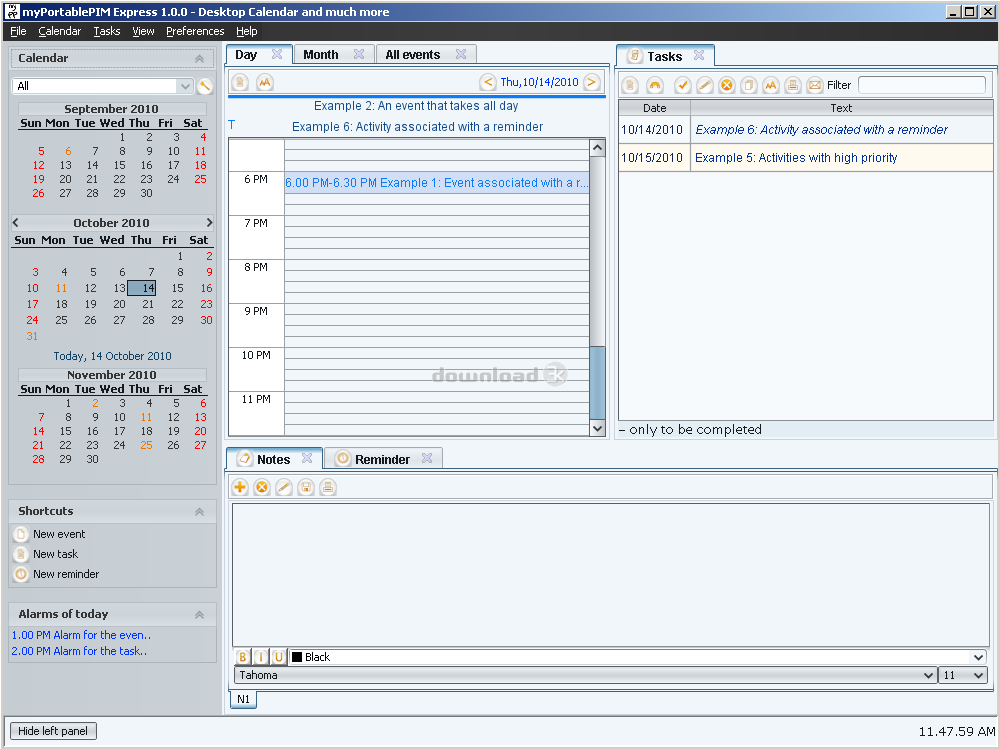Collapse the Shortcuts panel
Screen dimensions: 1000x749
pos(200,512)
